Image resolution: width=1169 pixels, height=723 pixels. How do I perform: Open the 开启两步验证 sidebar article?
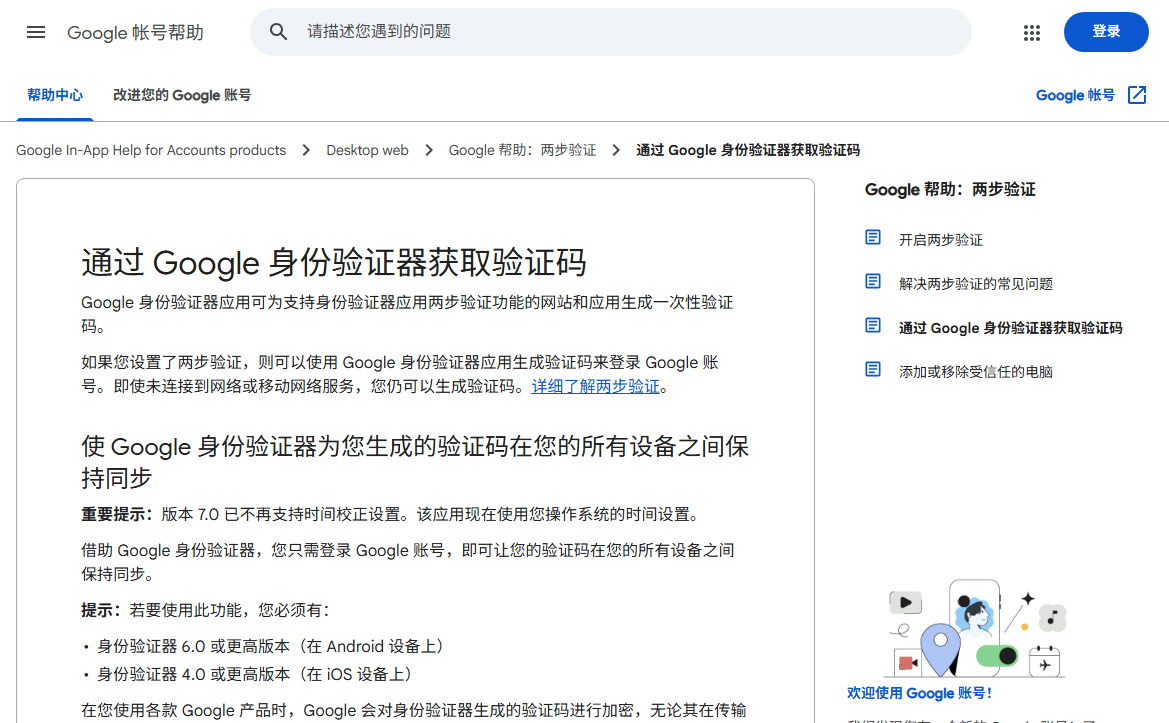[x=940, y=239]
